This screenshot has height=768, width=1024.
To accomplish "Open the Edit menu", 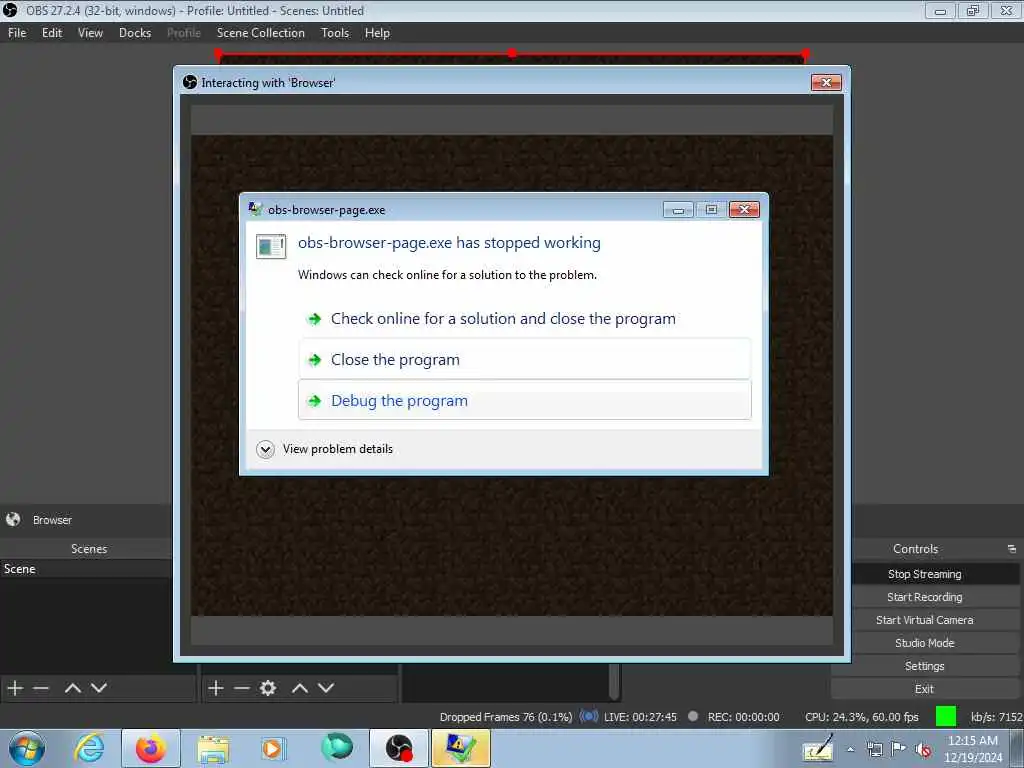I will (52, 33).
